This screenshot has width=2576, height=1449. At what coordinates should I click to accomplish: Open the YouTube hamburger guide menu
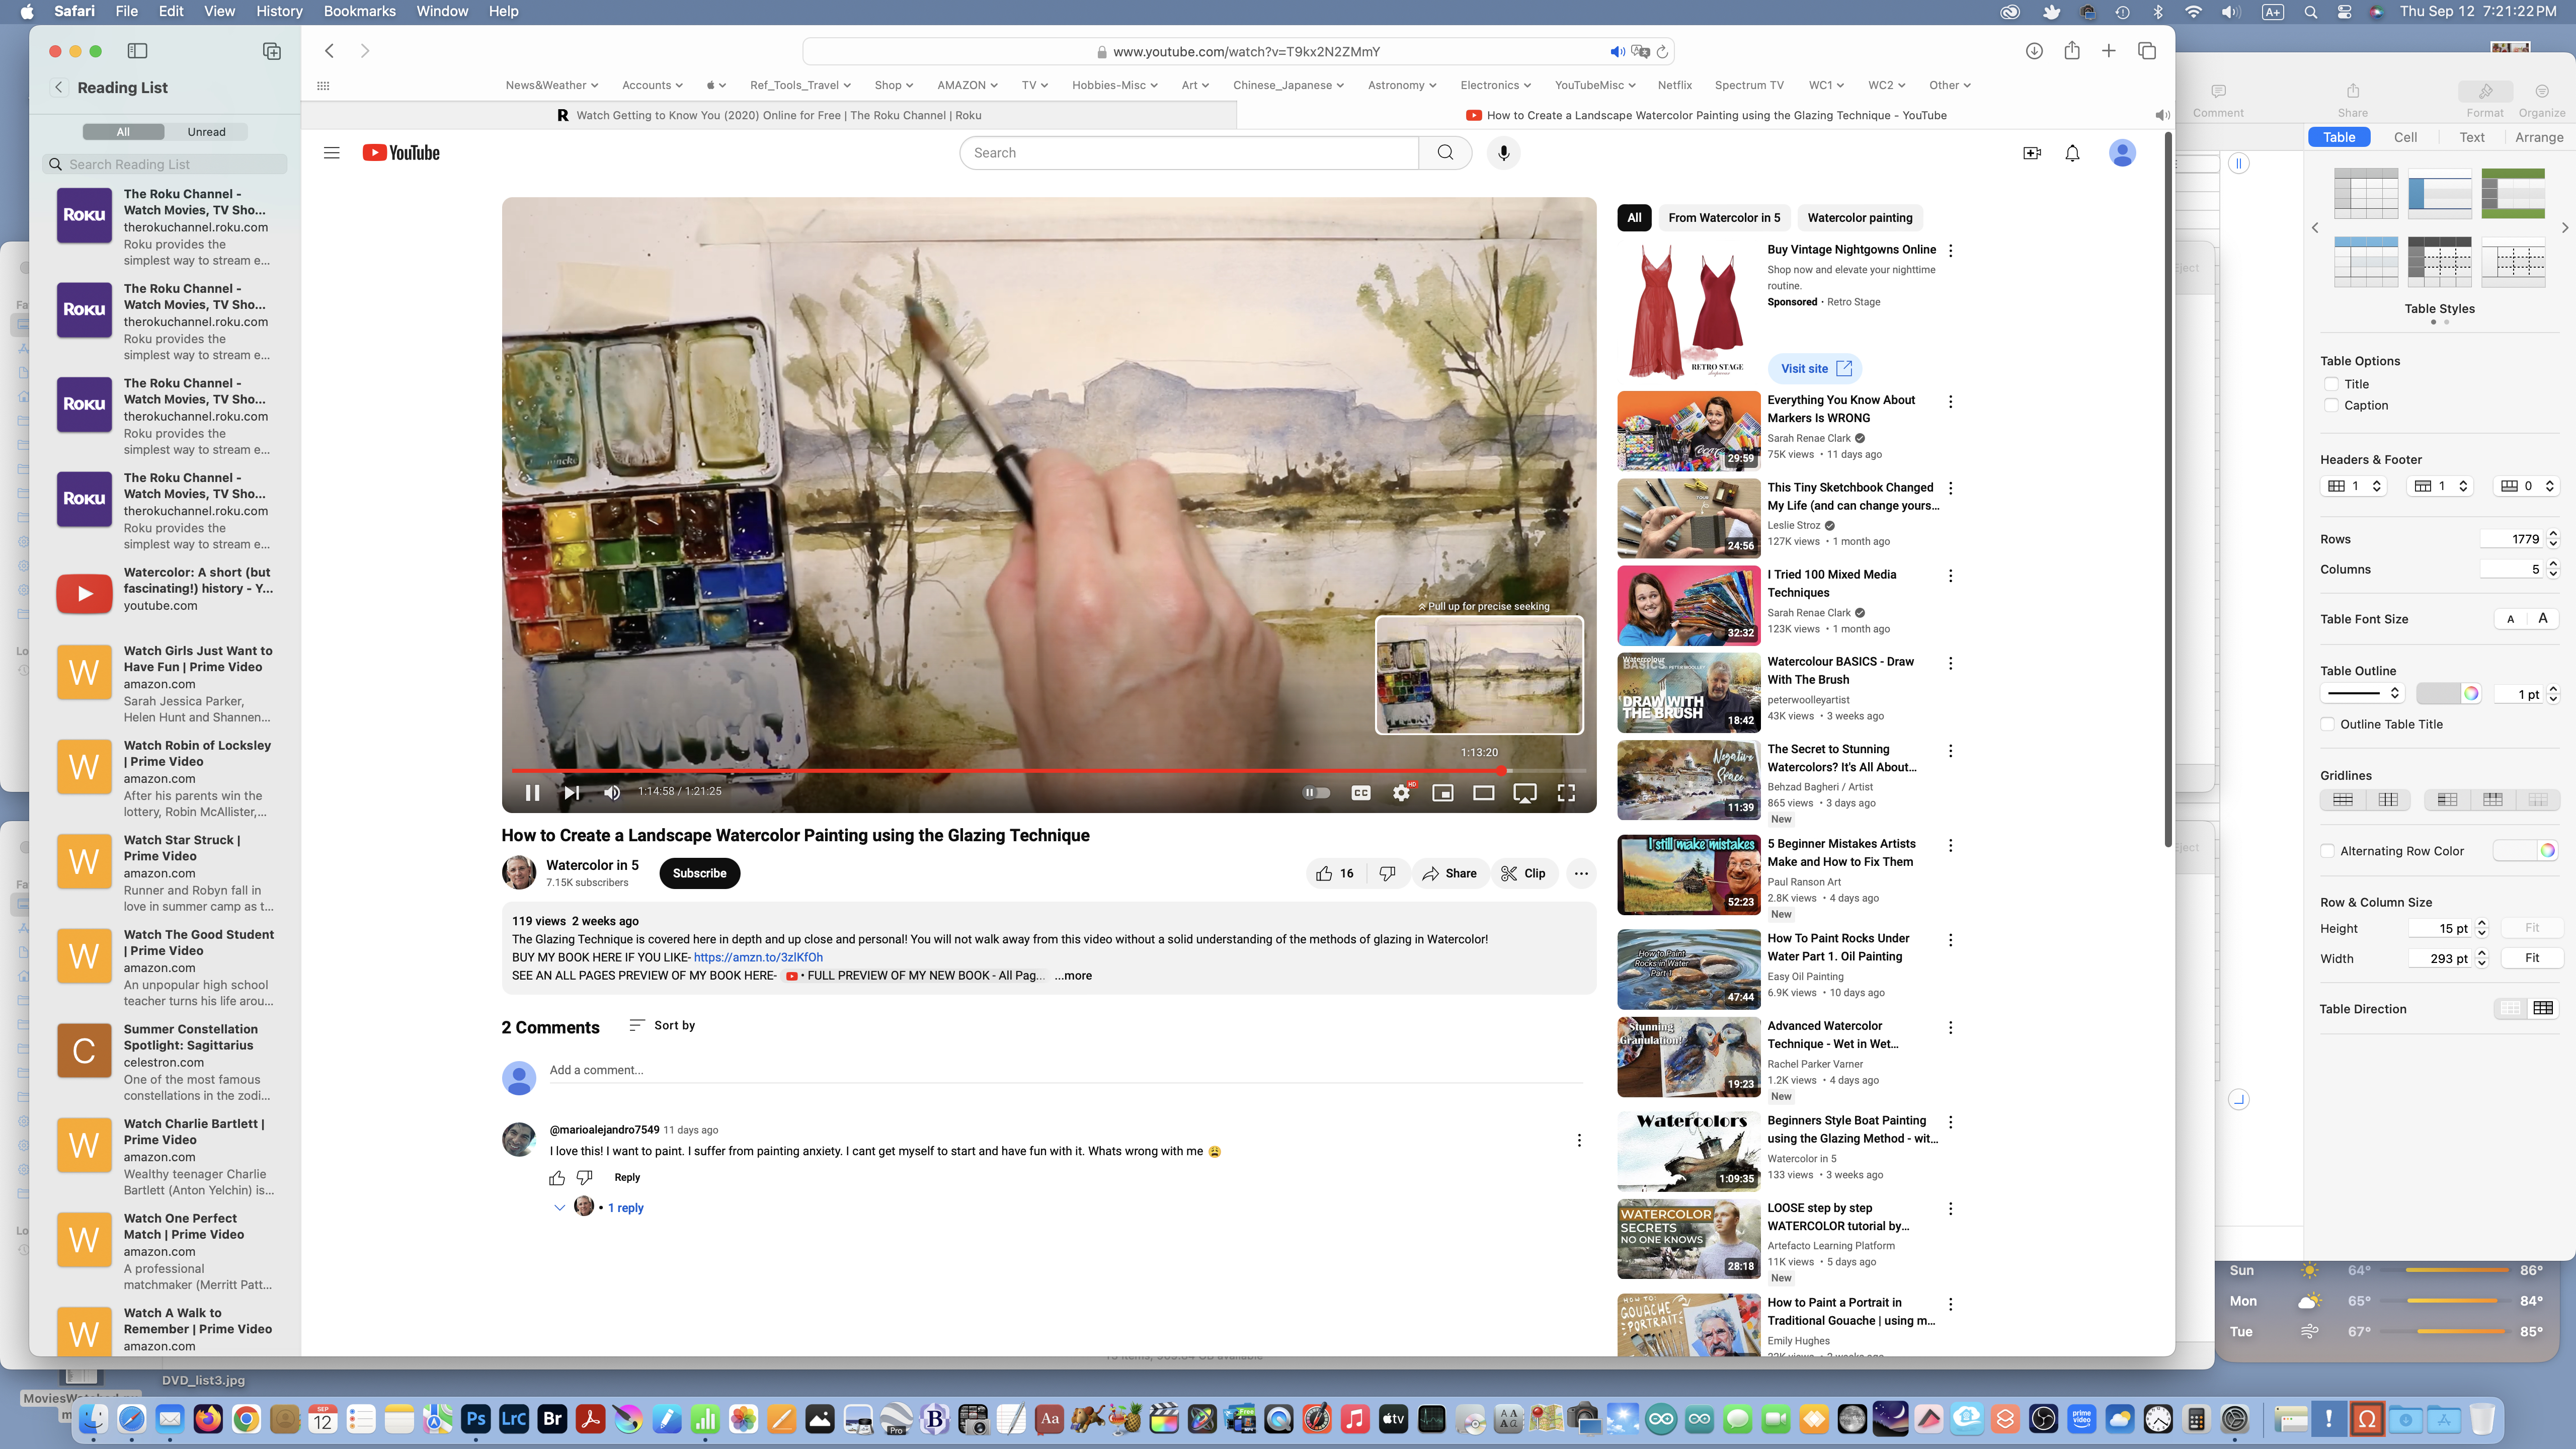(x=331, y=153)
